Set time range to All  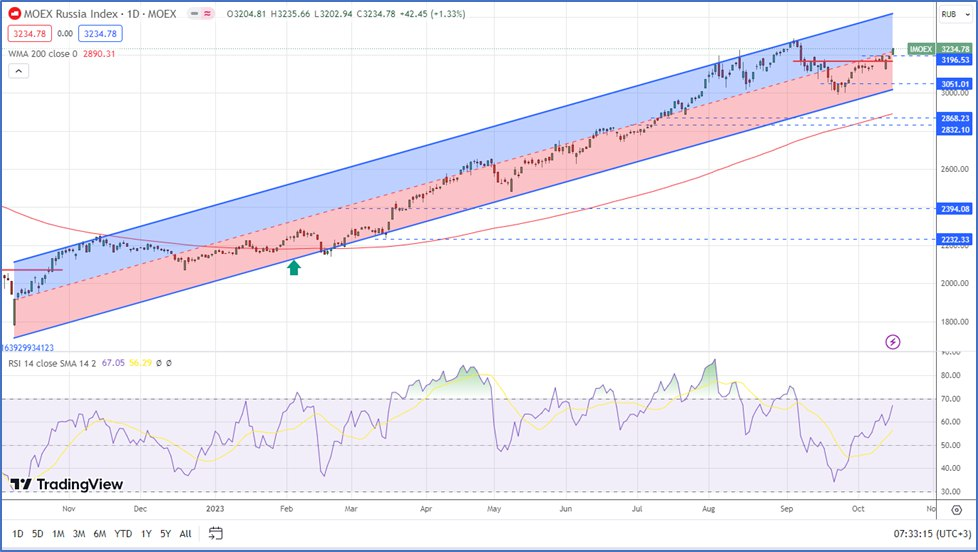pos(185,534)
